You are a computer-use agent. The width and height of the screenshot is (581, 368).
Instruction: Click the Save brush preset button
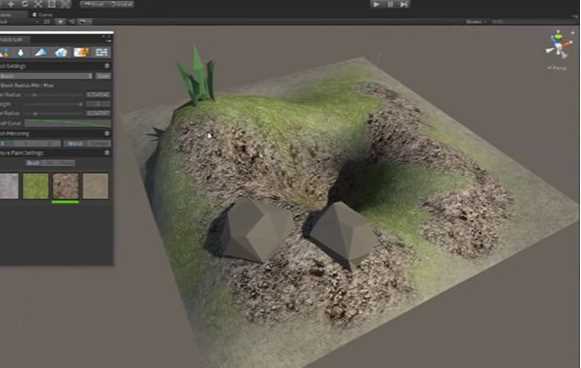[x=103, y=76]
